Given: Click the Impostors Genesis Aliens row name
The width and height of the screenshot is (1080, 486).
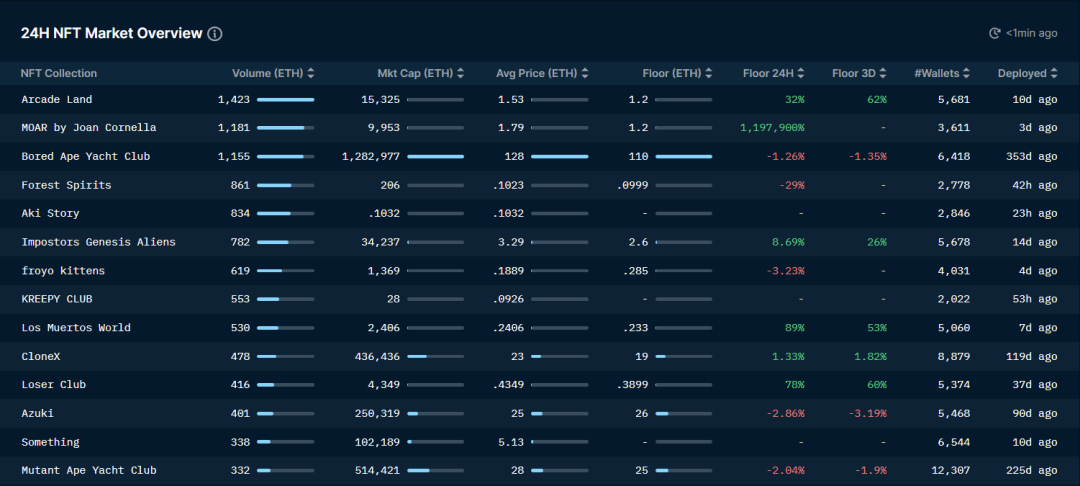Looking at the screenshot, I should 98,242.
